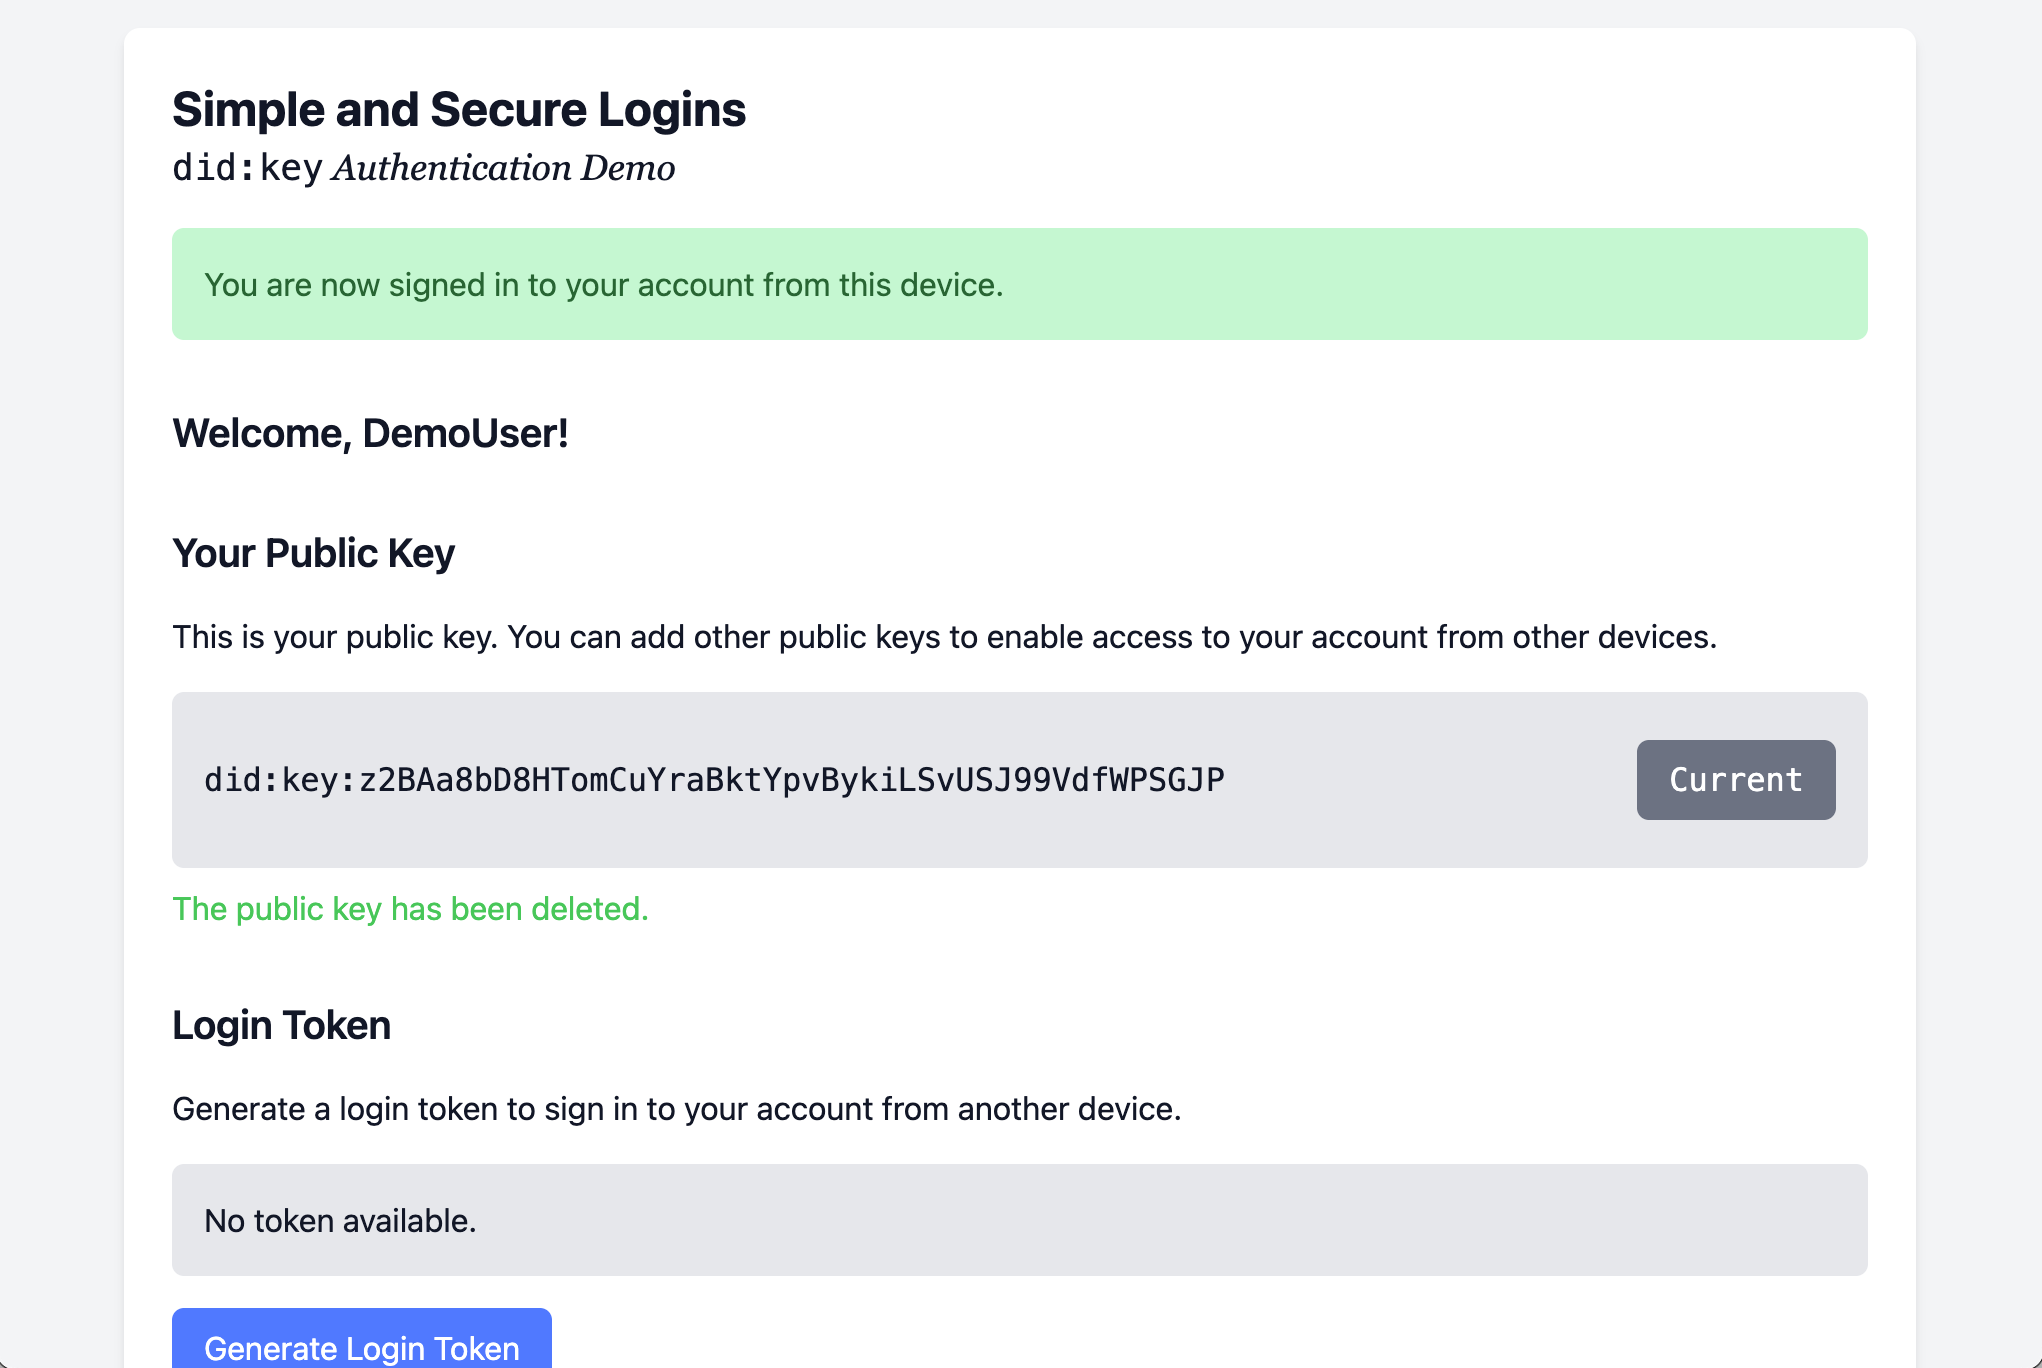Screen dimensions: 2042x1368
Task: Click the 'Simple and Secure Logins' heading
Action: click(459, 109)
